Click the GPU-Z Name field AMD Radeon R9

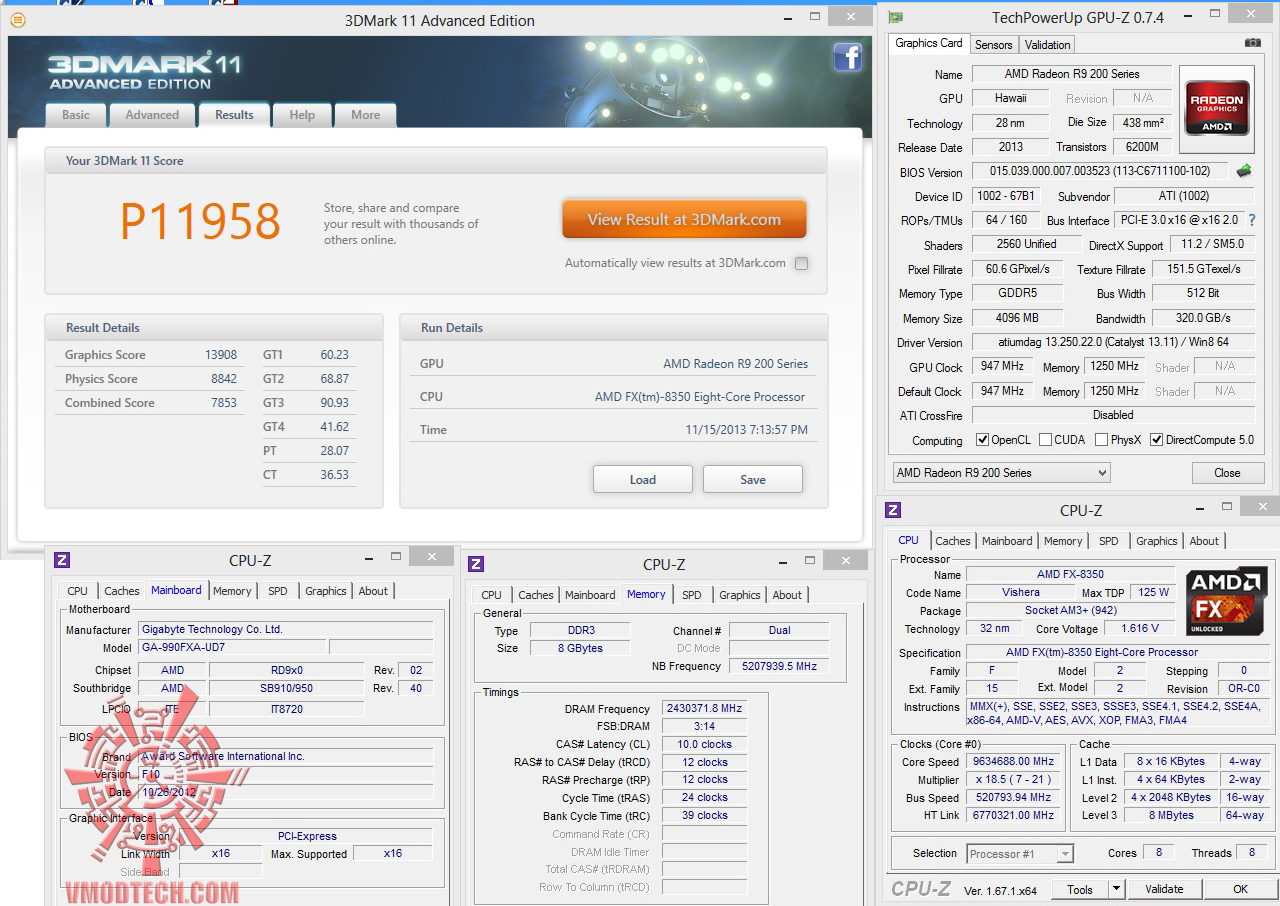1072,74
